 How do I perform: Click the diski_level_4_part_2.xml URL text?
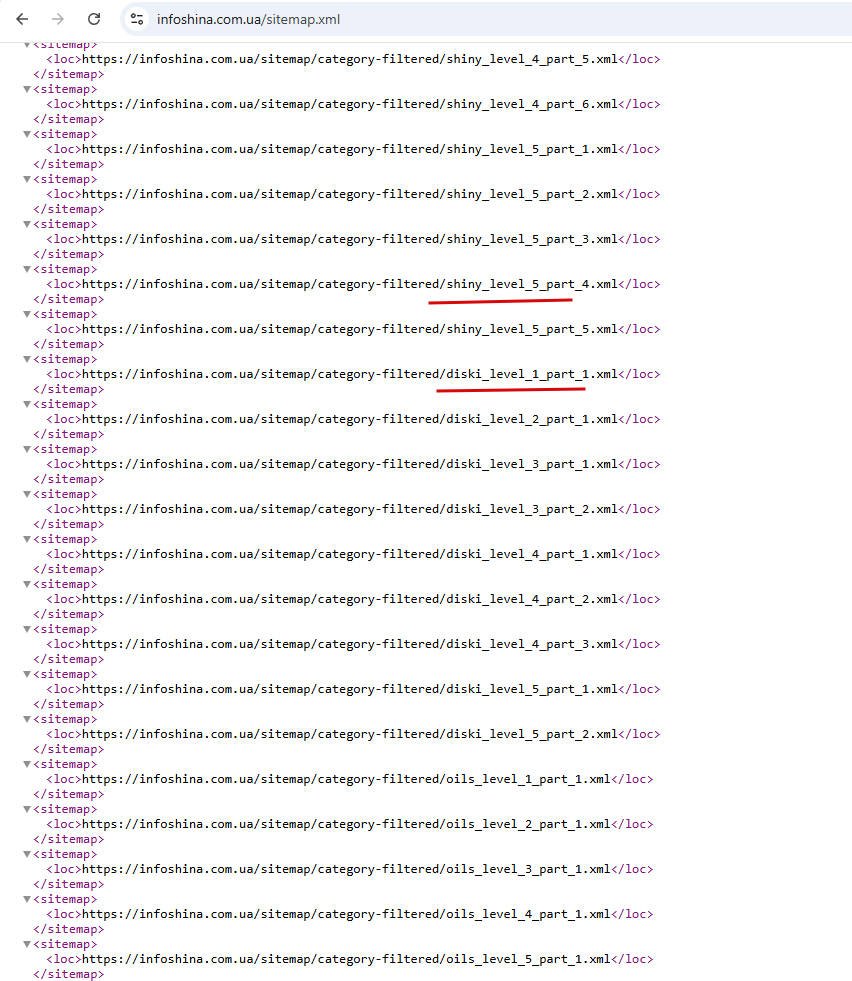click(350, 600)
